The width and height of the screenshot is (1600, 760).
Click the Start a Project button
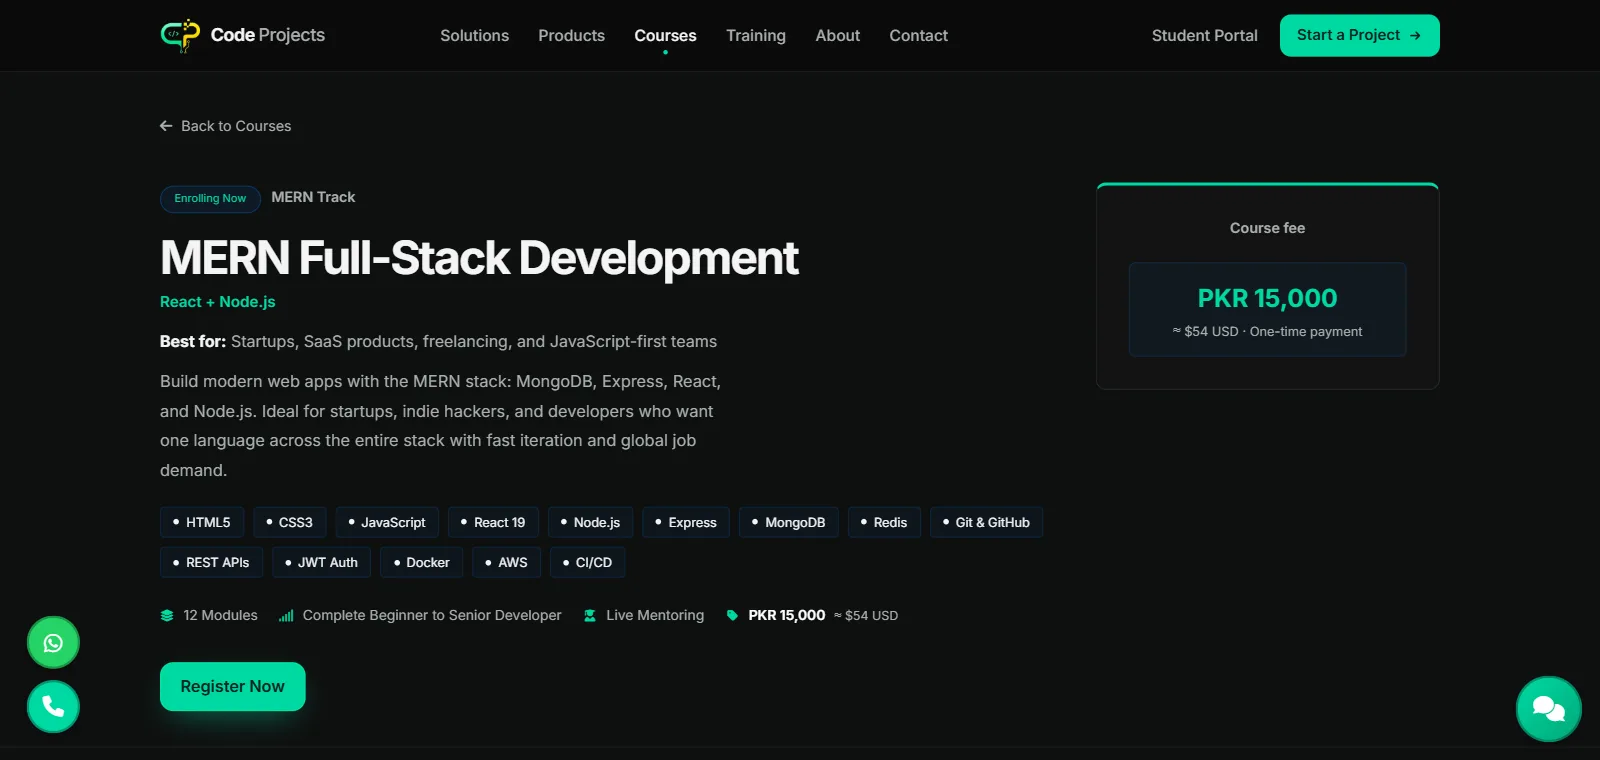pyautogui.click(x=1359, y=35)
